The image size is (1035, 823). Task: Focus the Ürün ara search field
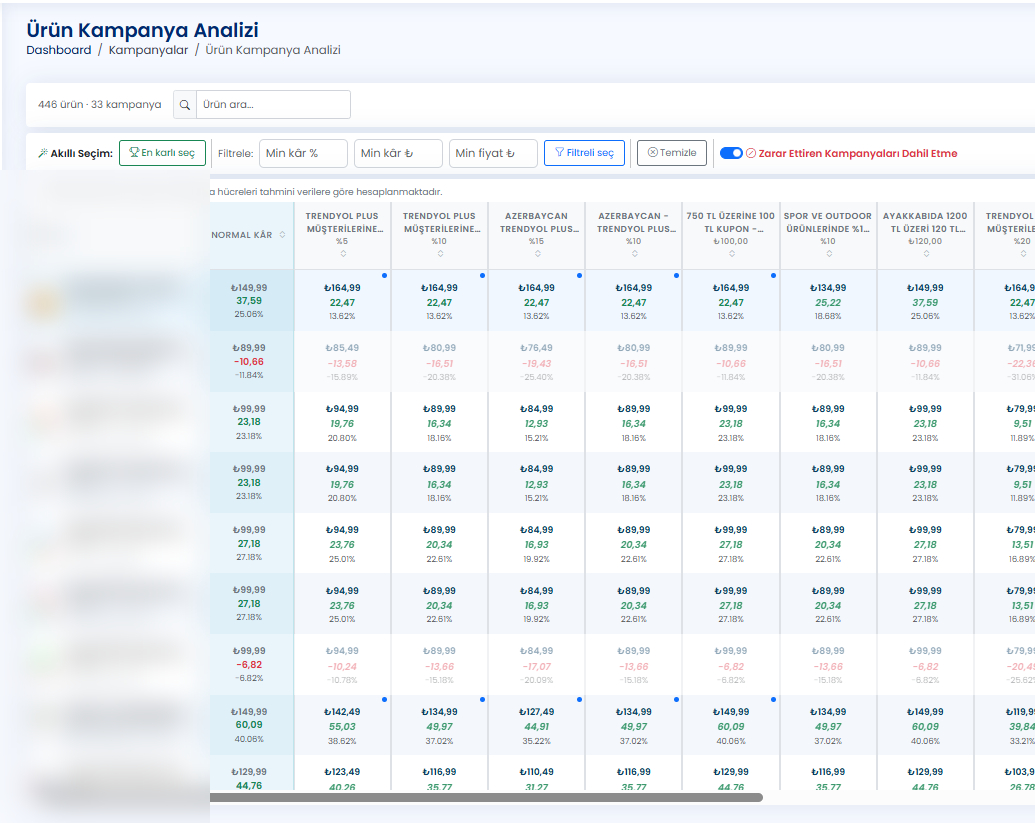273,105
